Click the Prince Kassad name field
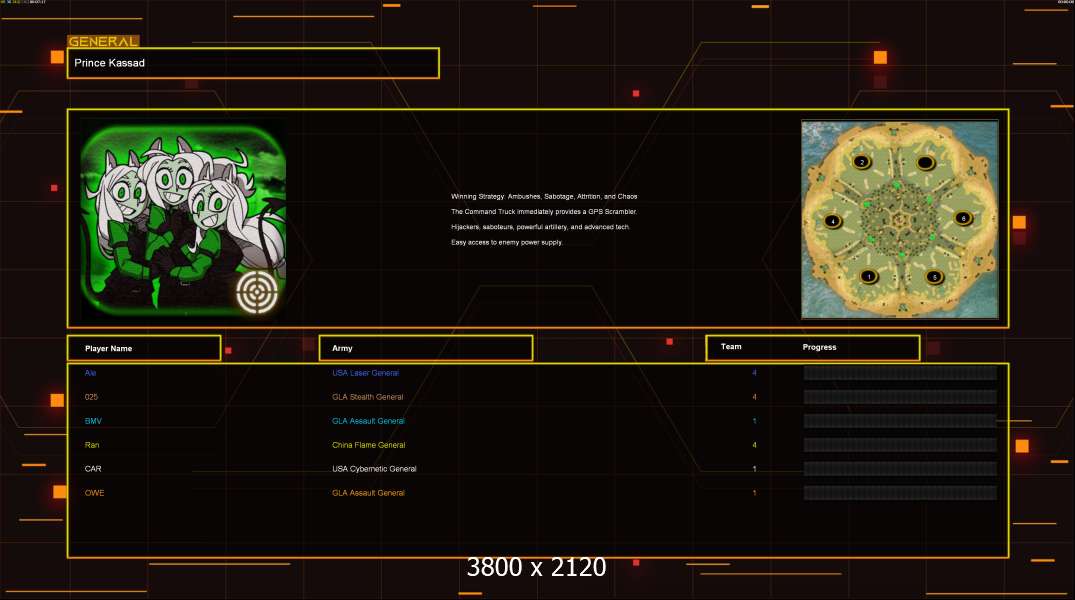This screenshot has width=1075, height=600. point(253,63)
